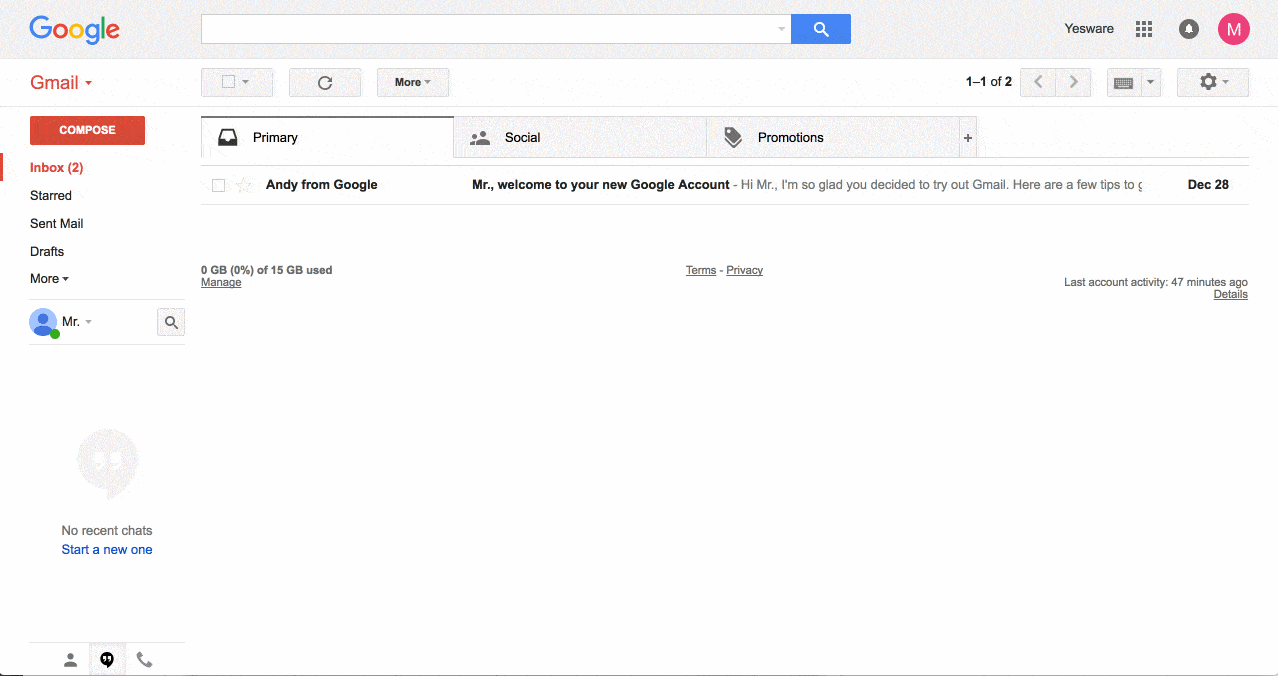Open Hangouts chat icon at bottom
Screen dimensions: 1278x676
pos(107,659)
